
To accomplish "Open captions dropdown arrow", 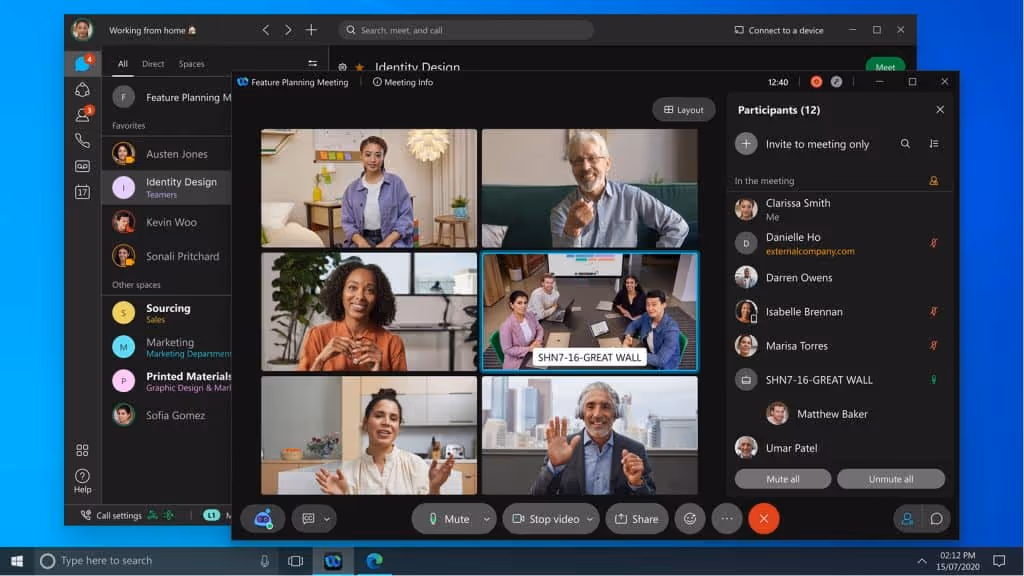I will coord(327,519).
